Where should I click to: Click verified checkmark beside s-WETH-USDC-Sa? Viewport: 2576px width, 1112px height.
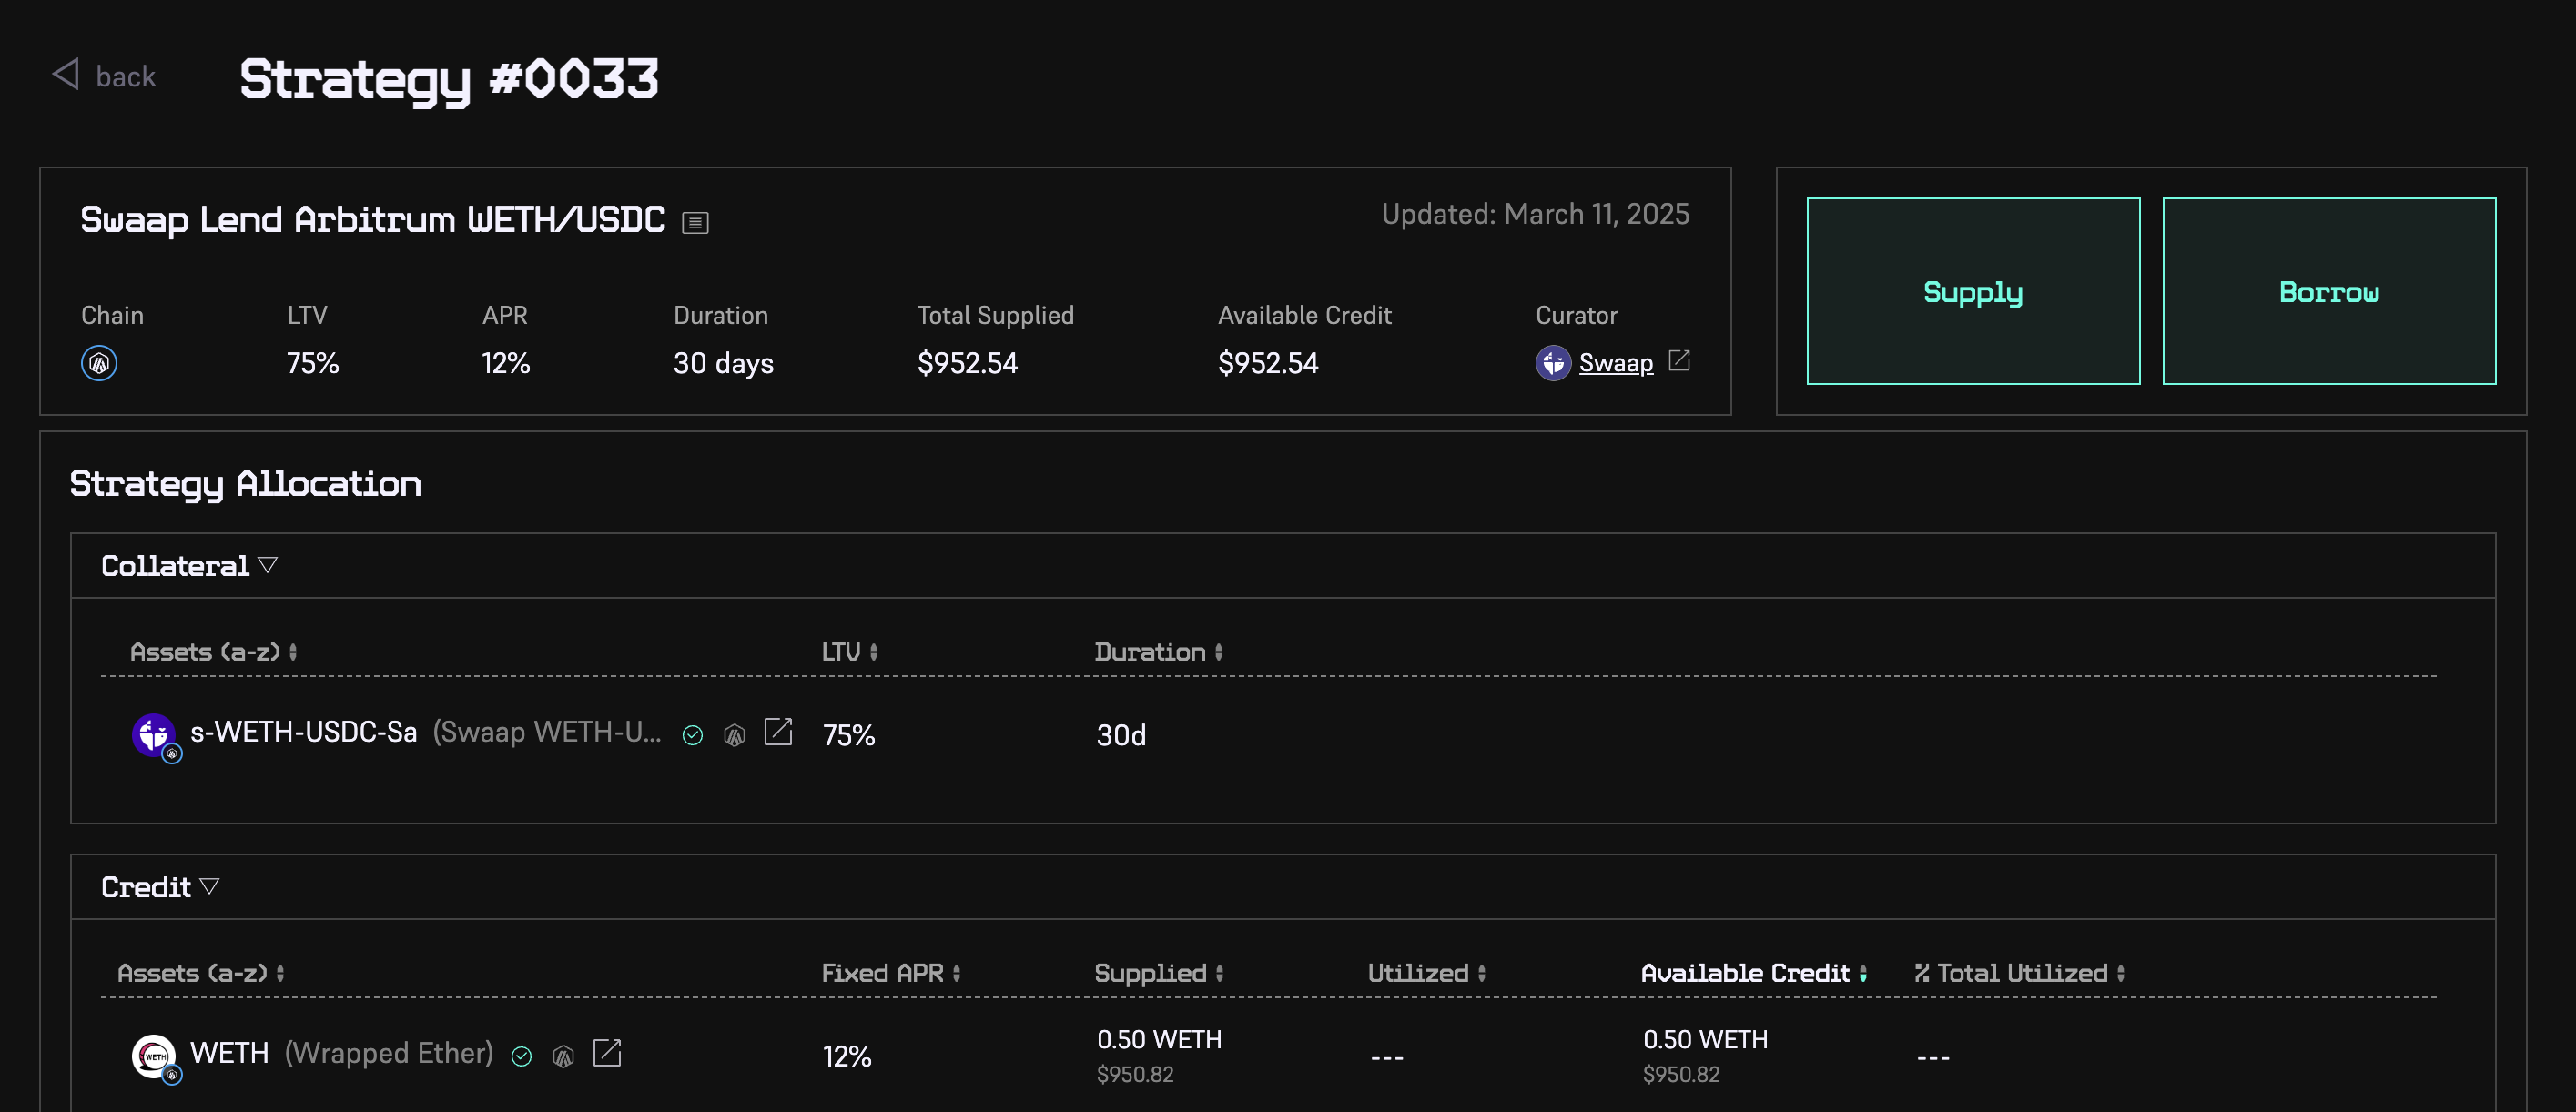[692, 736]
